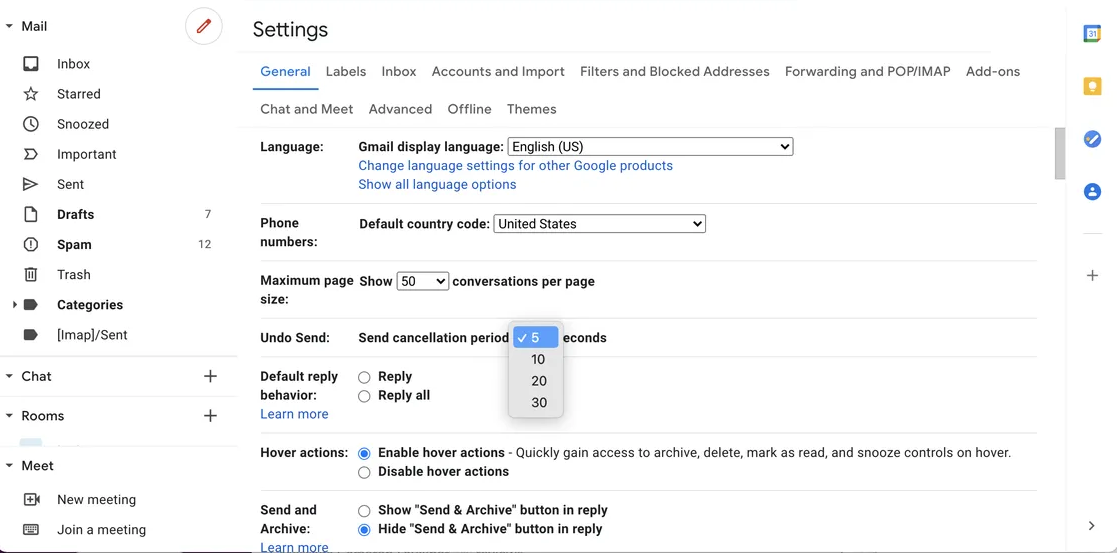Choose 20 seconds cancellation option

click(x=536, y=381)
